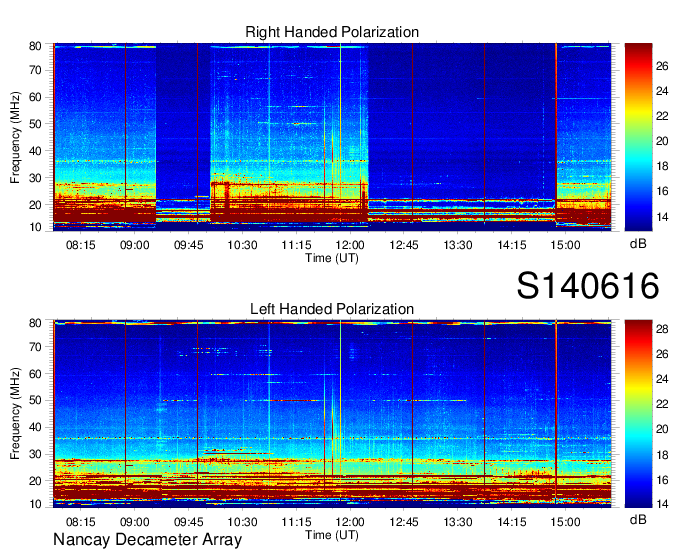Click the 08:15 tick label on bottom plot
The image size is (680, 552).
click(81, 522)
